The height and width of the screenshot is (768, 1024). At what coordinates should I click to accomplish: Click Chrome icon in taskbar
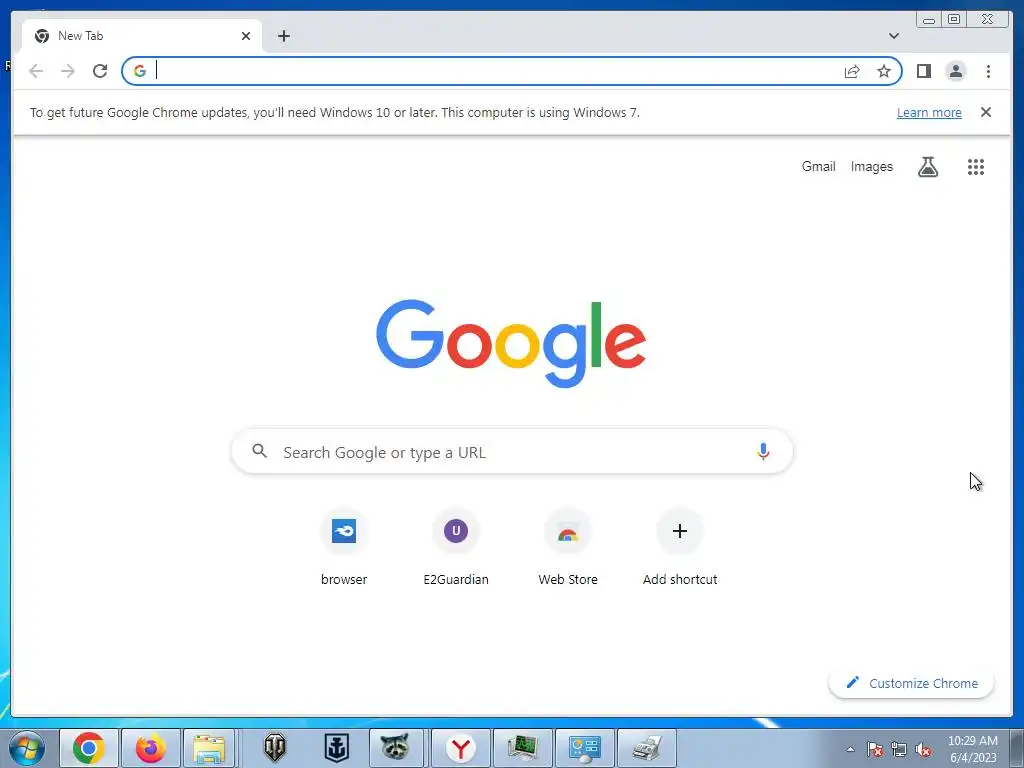coord(89,748)
